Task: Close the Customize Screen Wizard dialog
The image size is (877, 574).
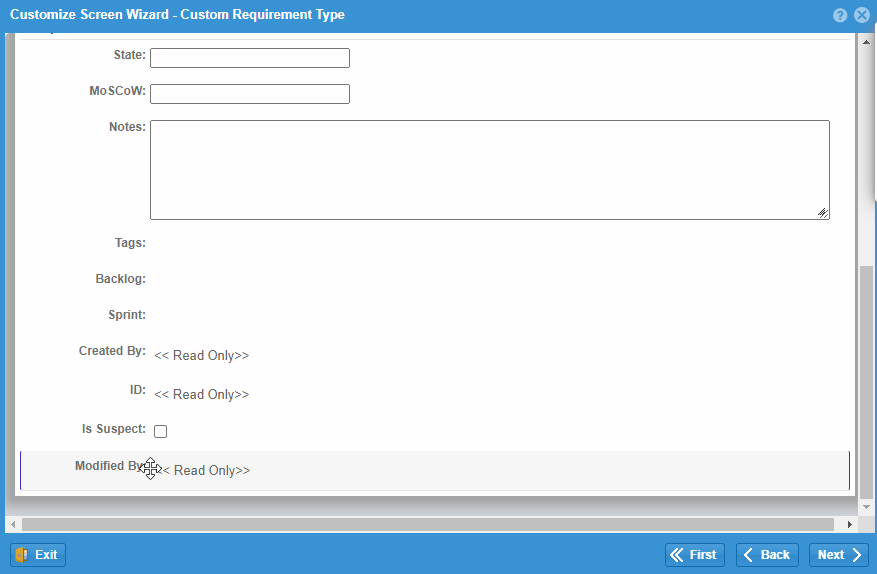Action: tap(862, 15)
